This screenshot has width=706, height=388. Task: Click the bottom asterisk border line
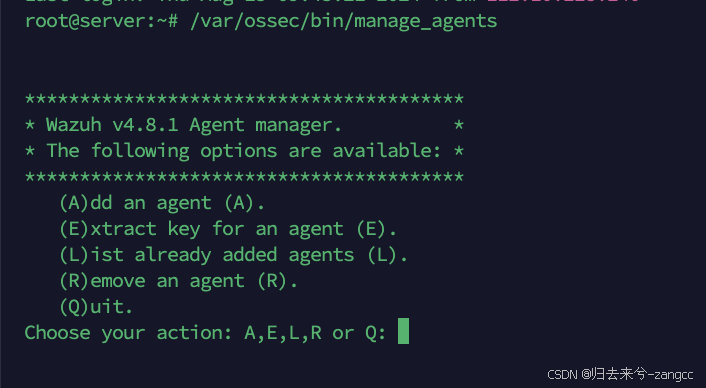[x=244, y=177]
